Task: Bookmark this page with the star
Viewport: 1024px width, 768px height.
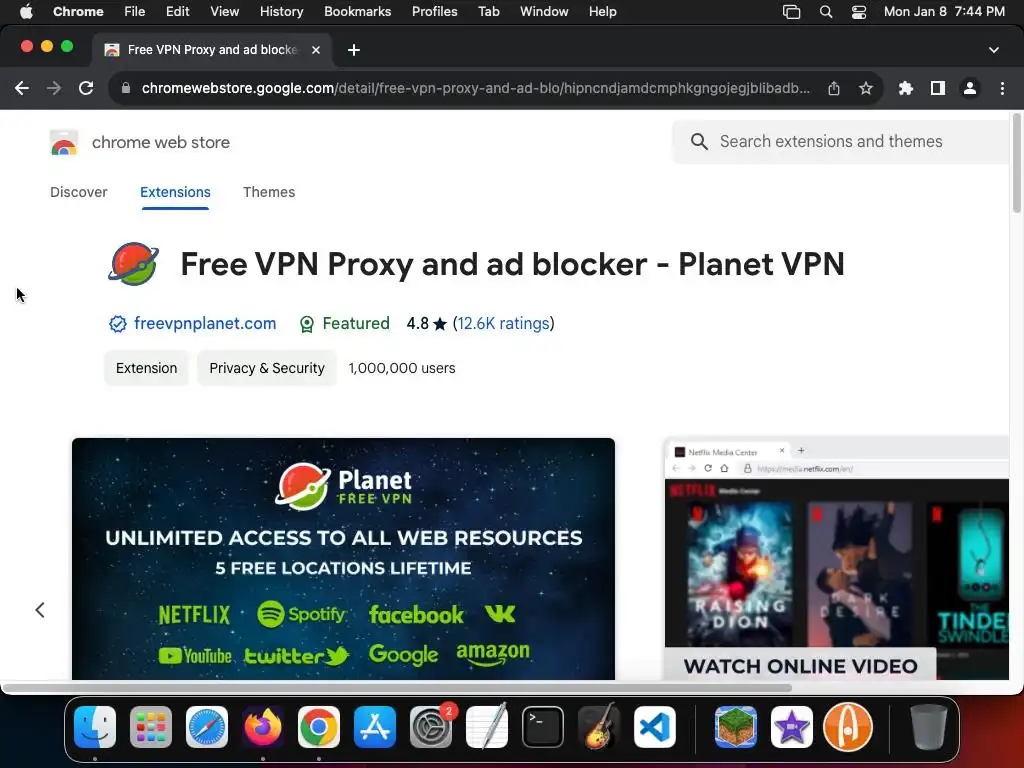Action: (866, 88)
